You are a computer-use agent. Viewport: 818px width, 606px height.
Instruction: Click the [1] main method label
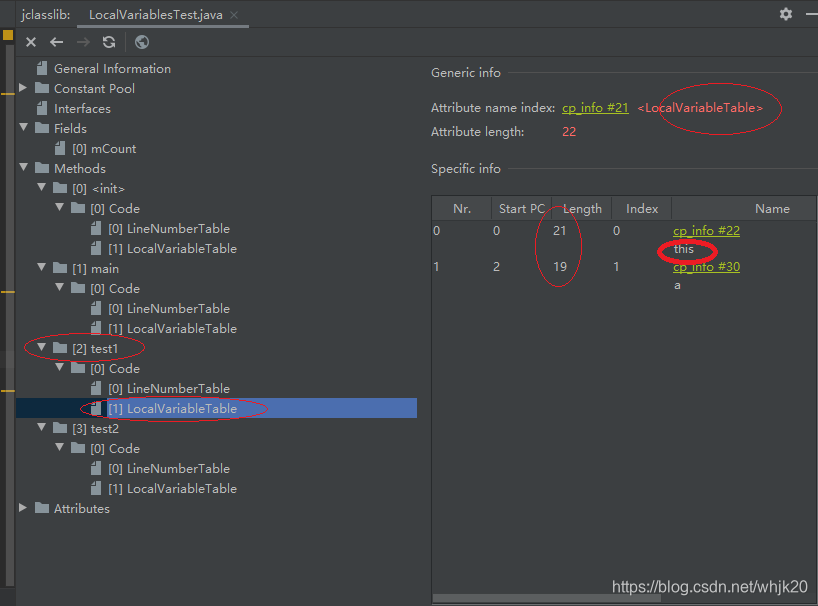point(95,269)
